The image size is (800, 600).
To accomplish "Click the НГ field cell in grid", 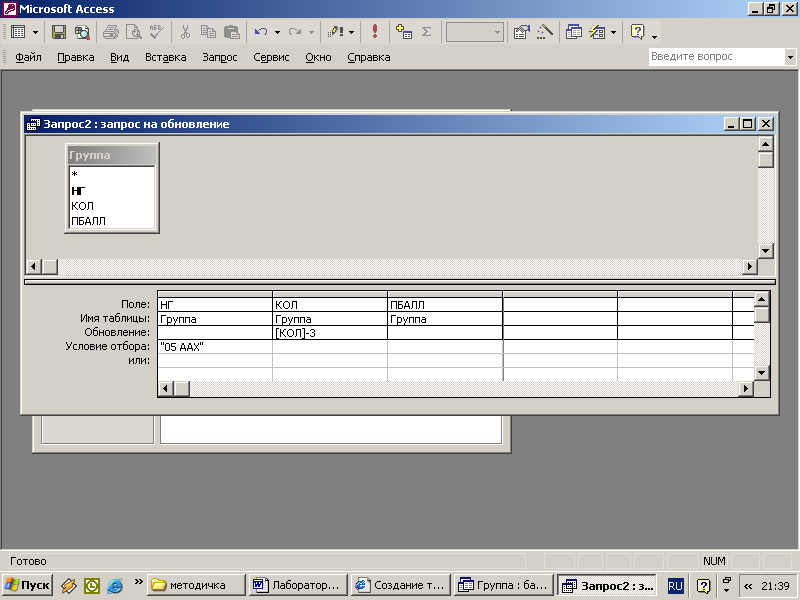I will pos(215,305).
